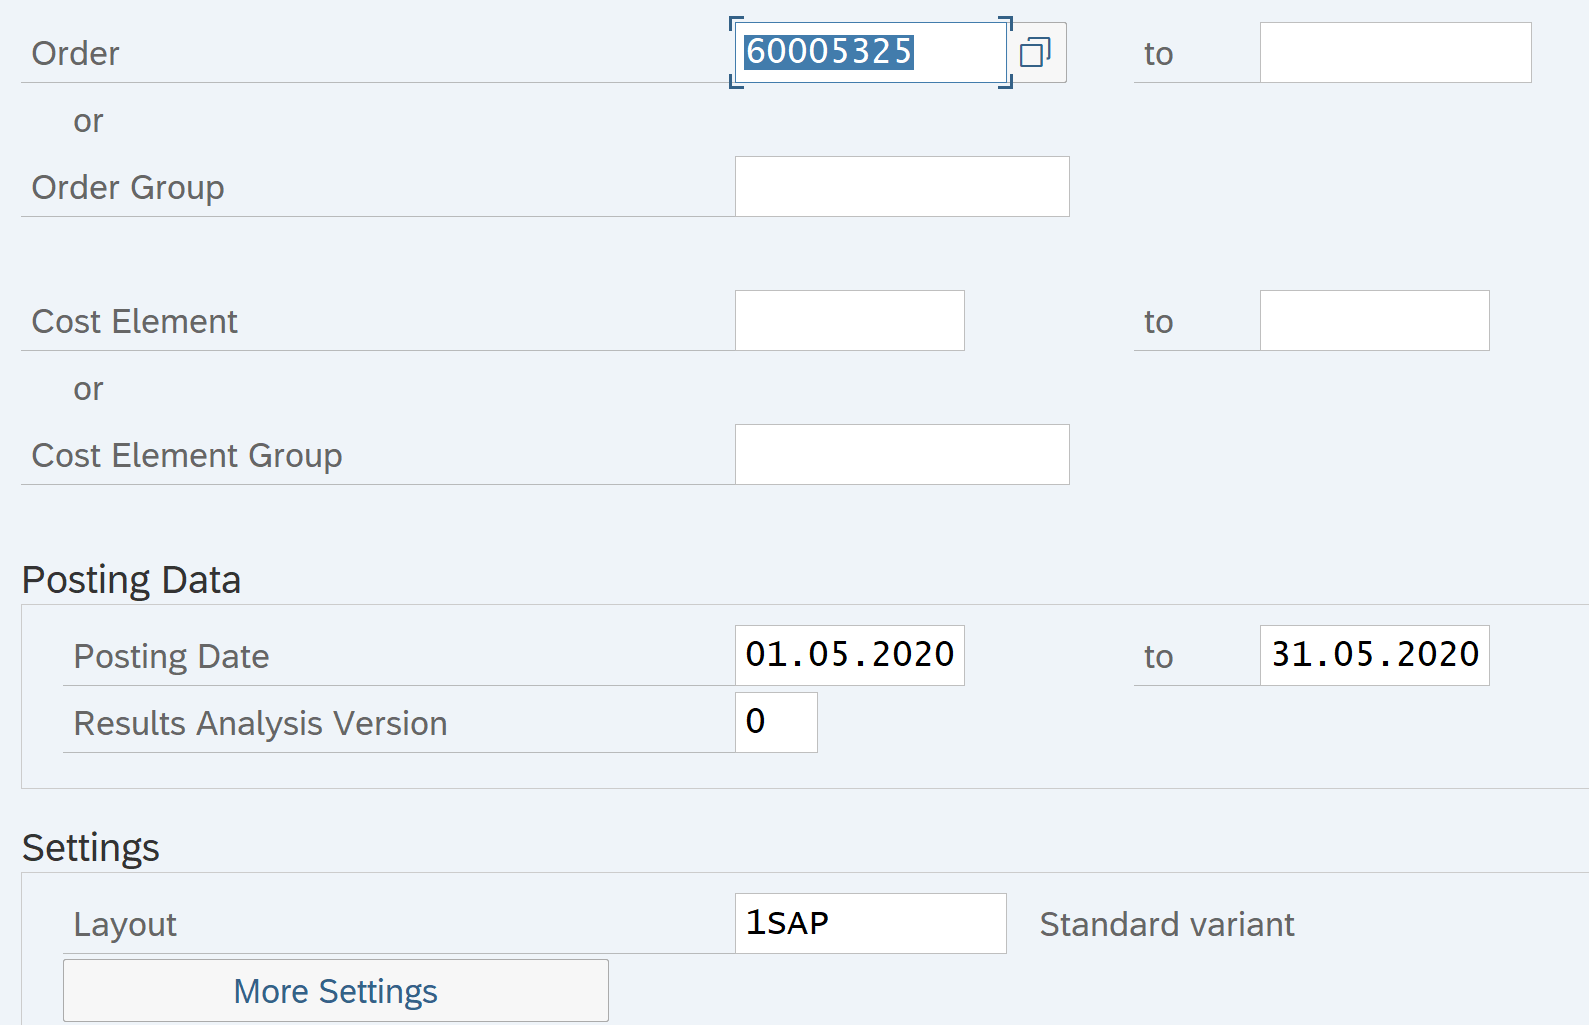Click the Posting Date end field 31.05.2020
Viewport: 1589px width, 1025px height.
pyautogui.click(x=1373, y=655)
